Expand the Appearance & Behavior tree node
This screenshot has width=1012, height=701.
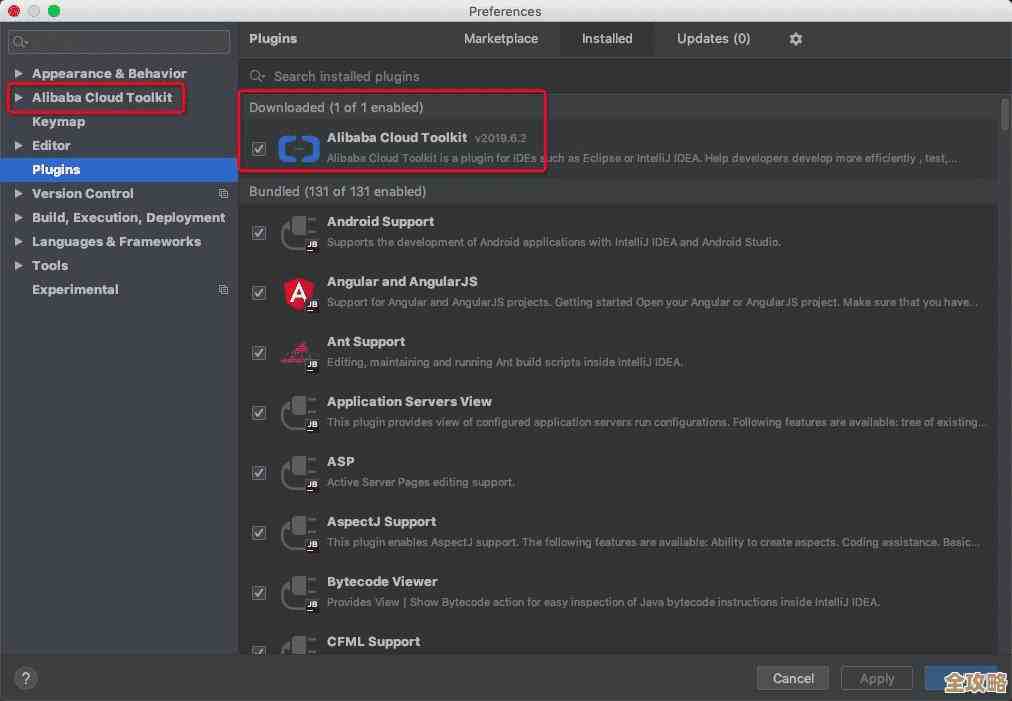[x=18, y=74]
